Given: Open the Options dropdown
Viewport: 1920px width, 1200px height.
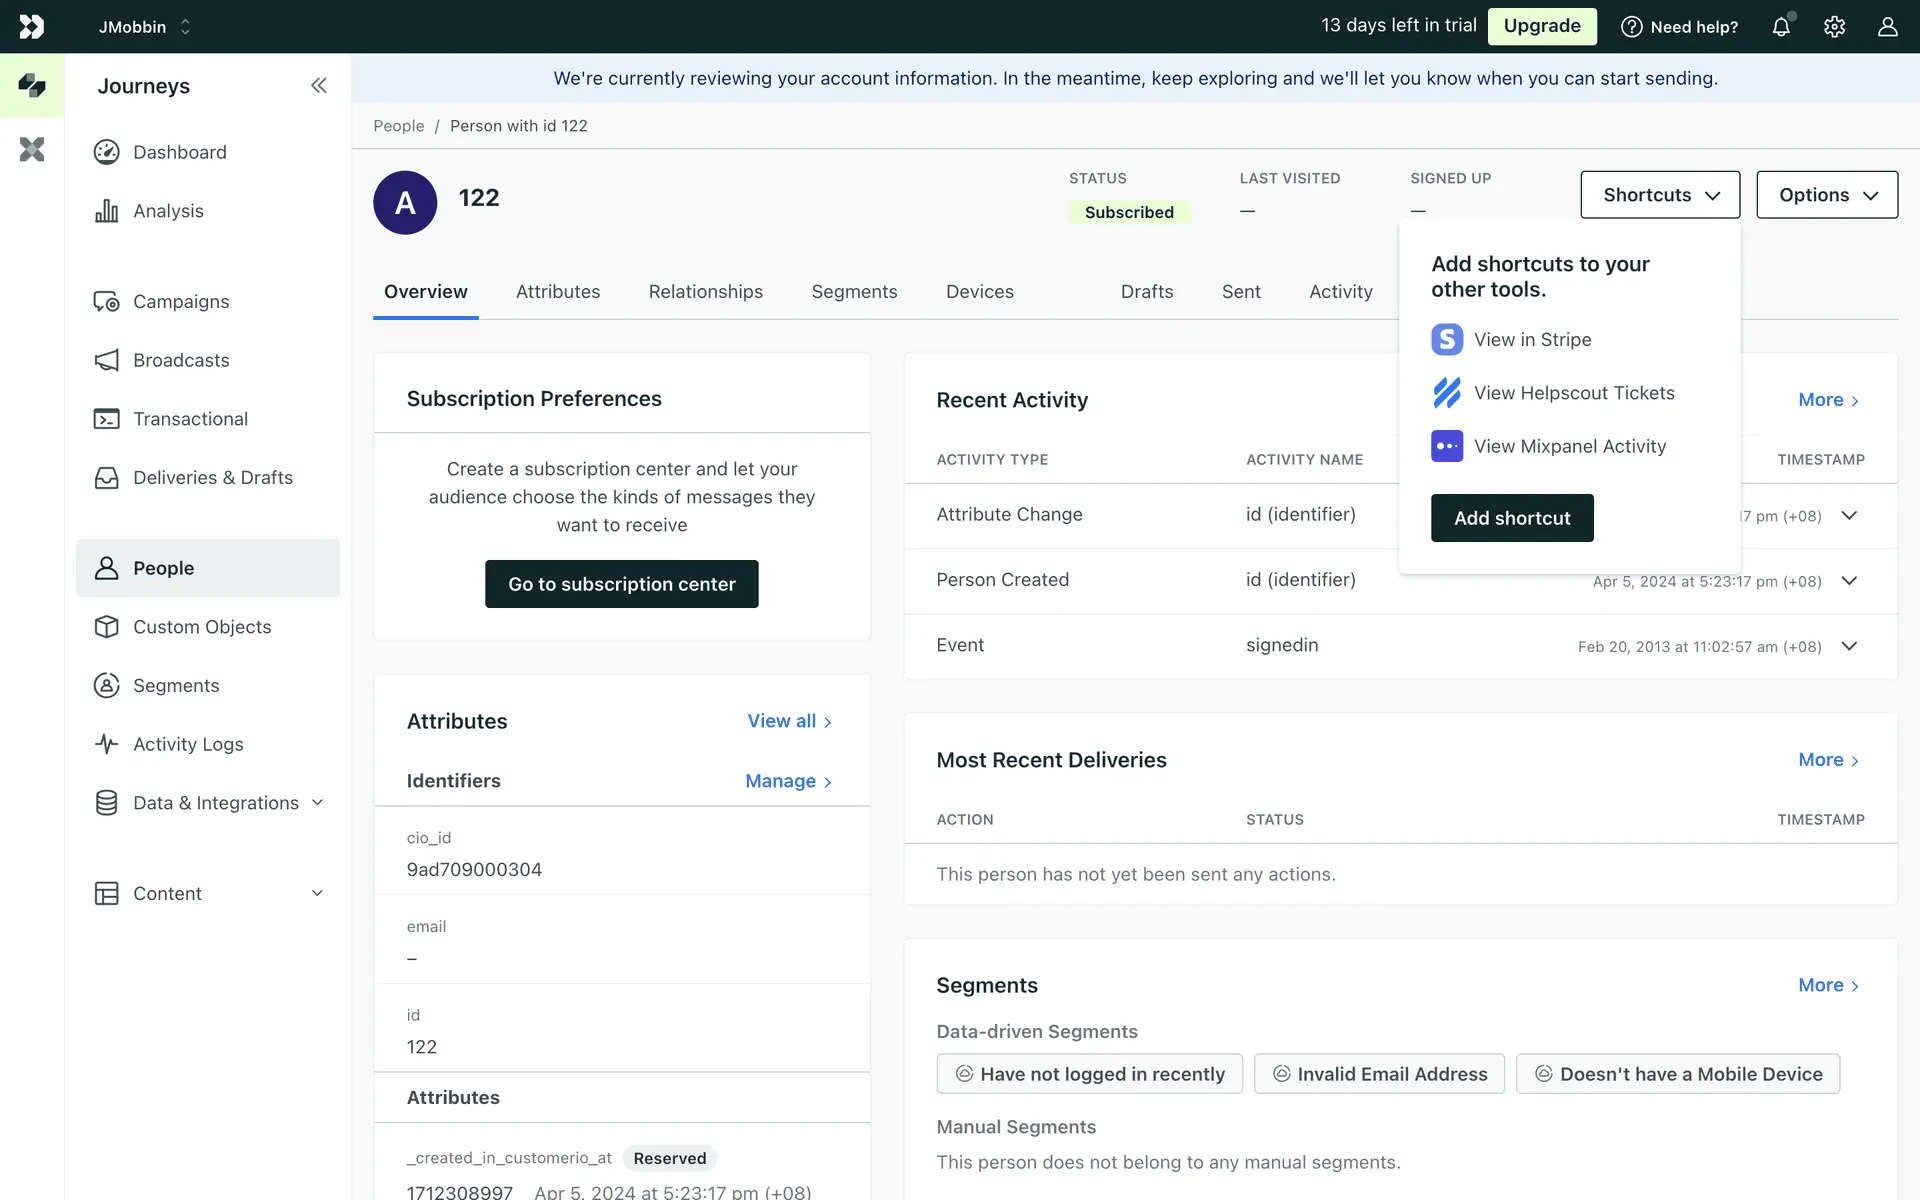Looking at the screenshot, I should tap(1827, 195).
